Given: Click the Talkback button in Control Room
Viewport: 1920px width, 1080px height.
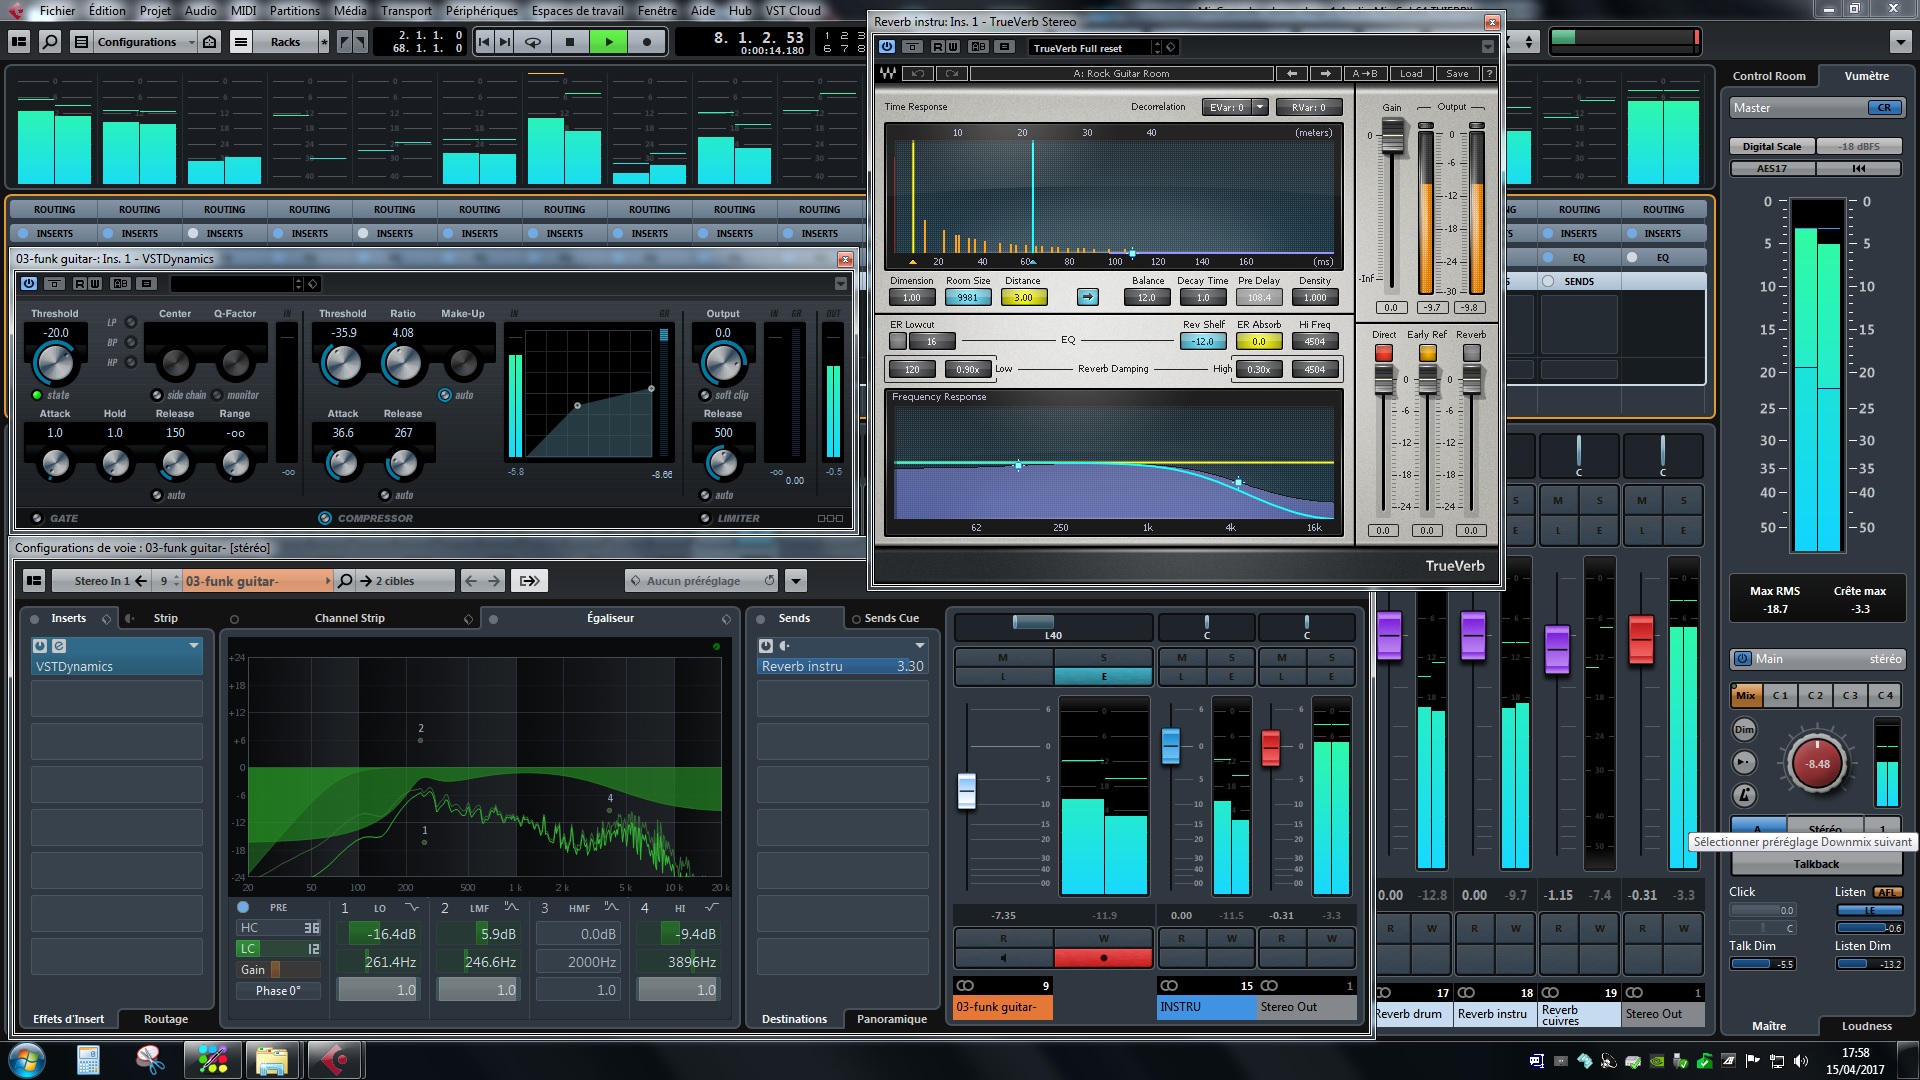Looking at the screenshot, I should tap(1815, 864).
